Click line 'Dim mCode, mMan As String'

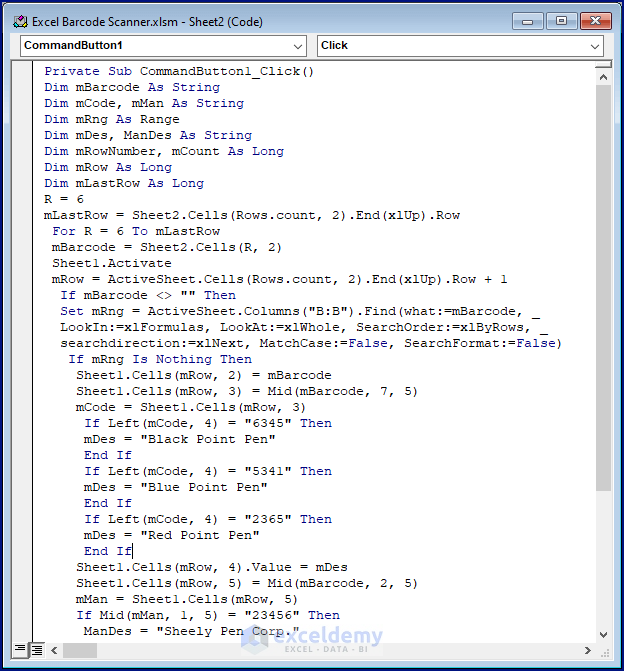144,103
